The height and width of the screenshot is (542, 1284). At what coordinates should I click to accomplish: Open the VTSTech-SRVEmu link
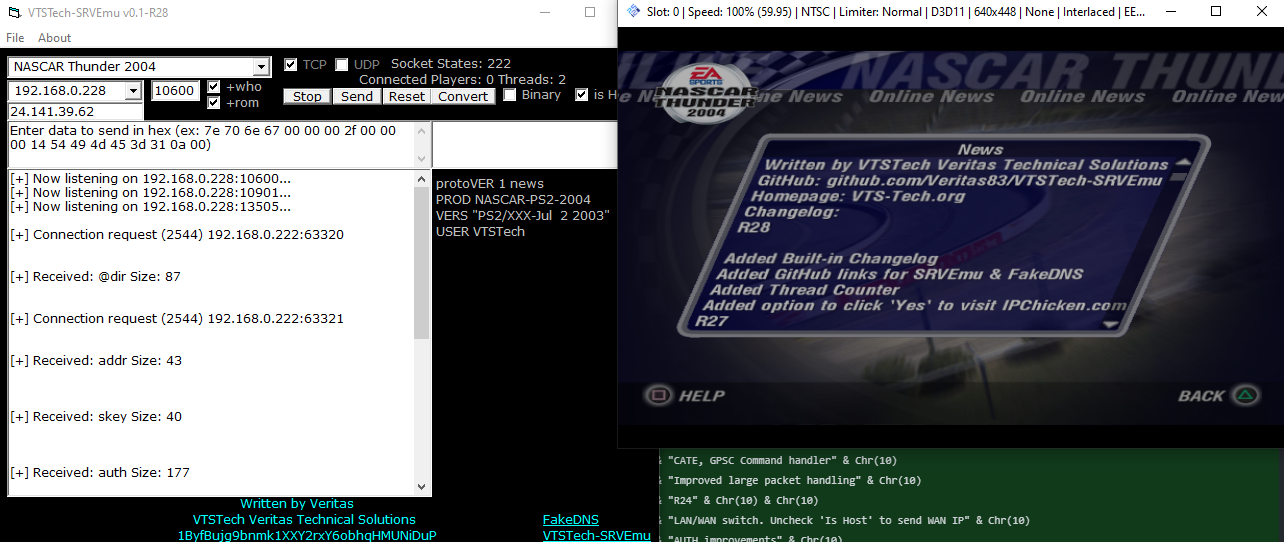coord(597,535)
